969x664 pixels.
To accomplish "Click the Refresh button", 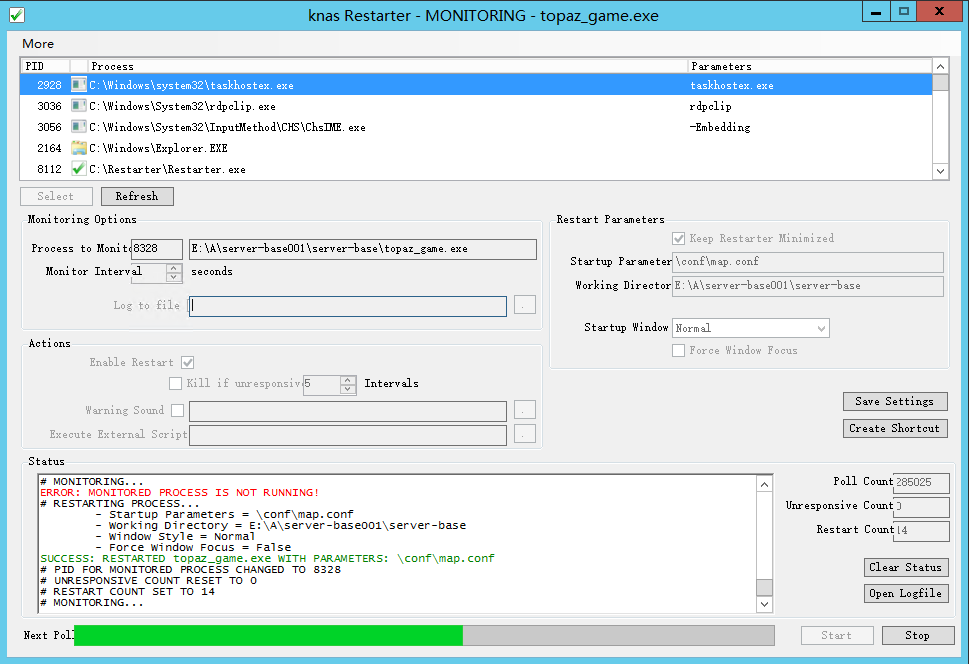I will coord(137,196).
